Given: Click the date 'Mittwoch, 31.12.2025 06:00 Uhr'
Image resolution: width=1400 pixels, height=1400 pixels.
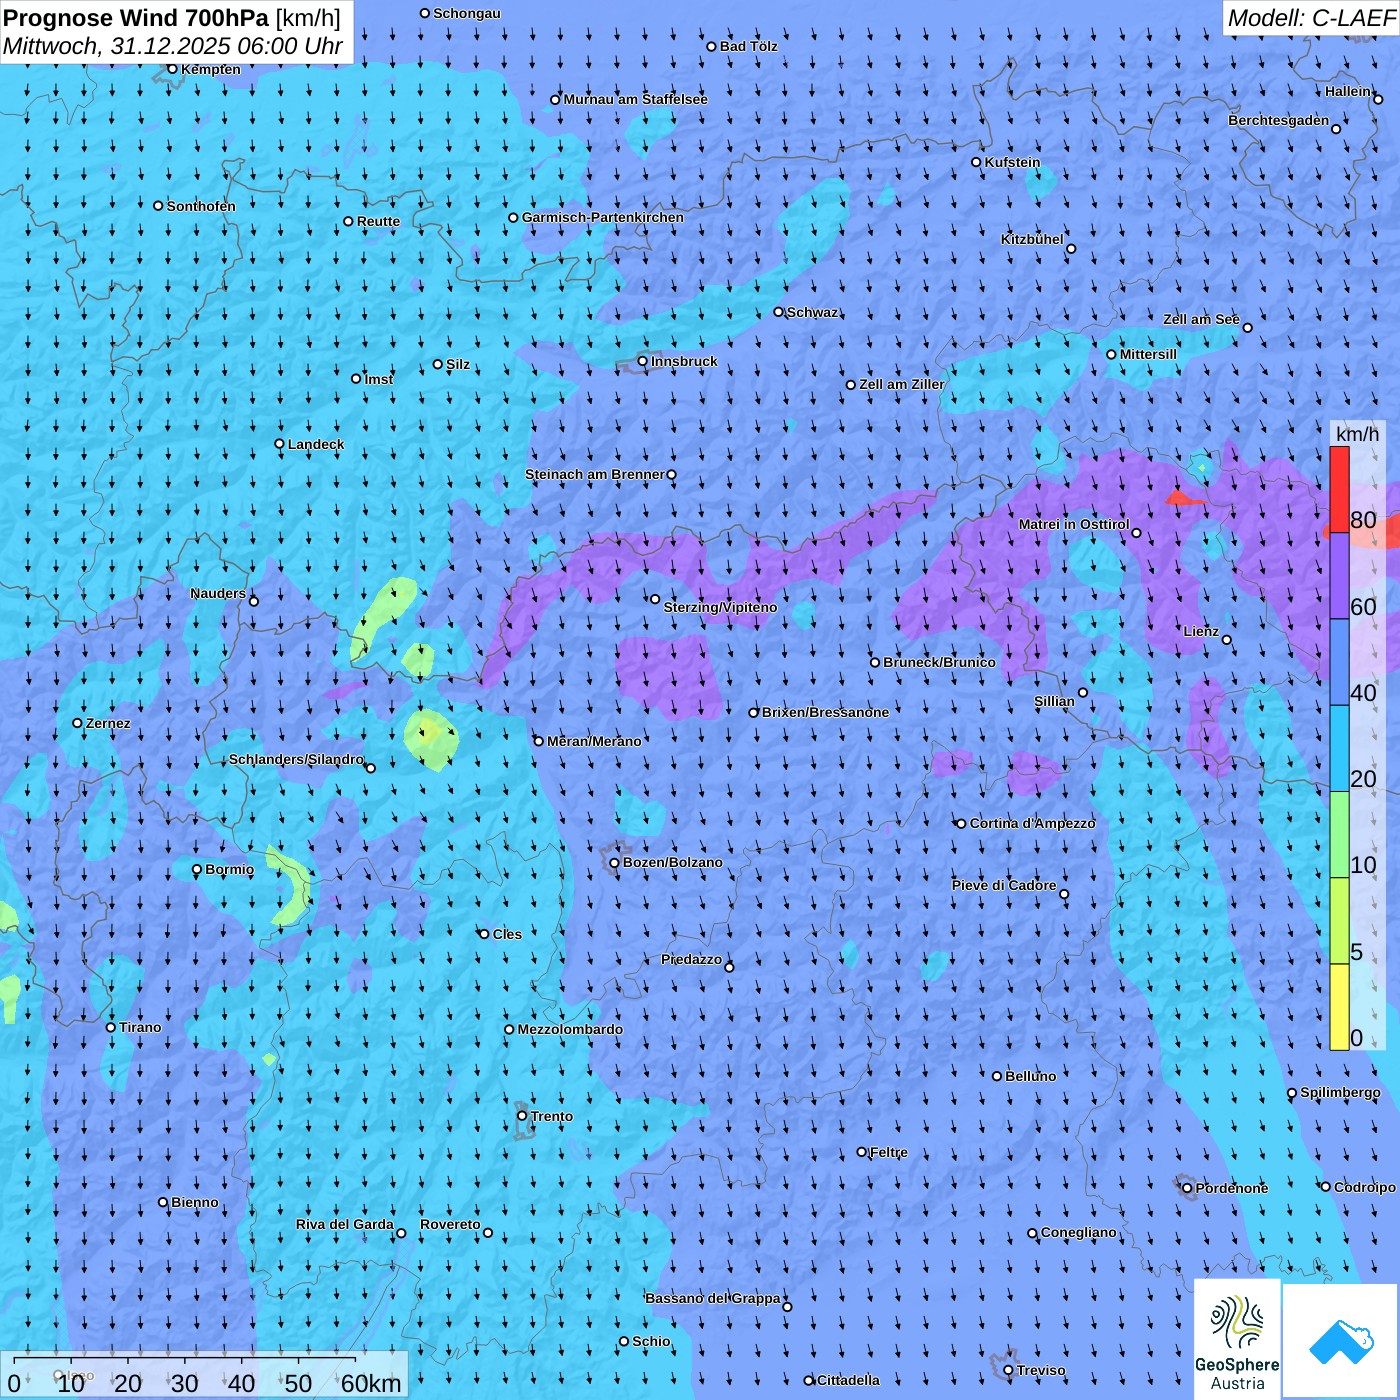Looking at the screenshot, I should (x=173, y=46).
